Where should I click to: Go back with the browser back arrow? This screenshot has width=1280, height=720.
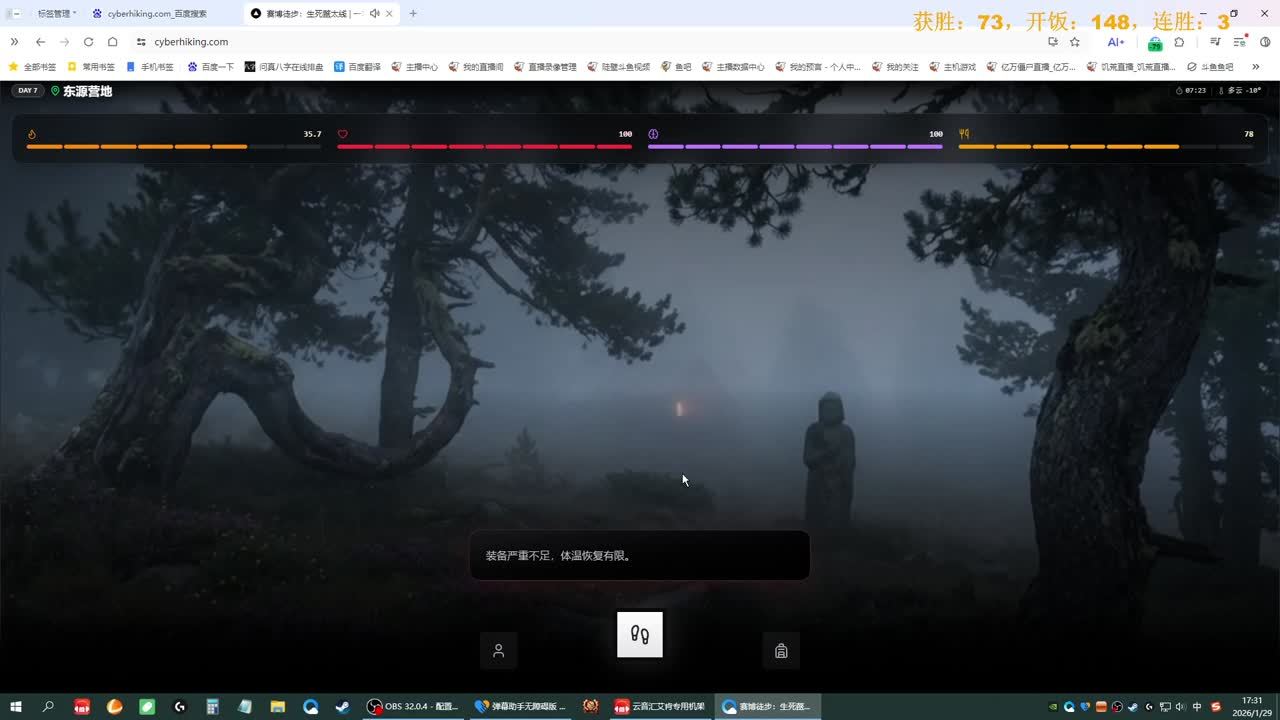(x=40, y=42)
